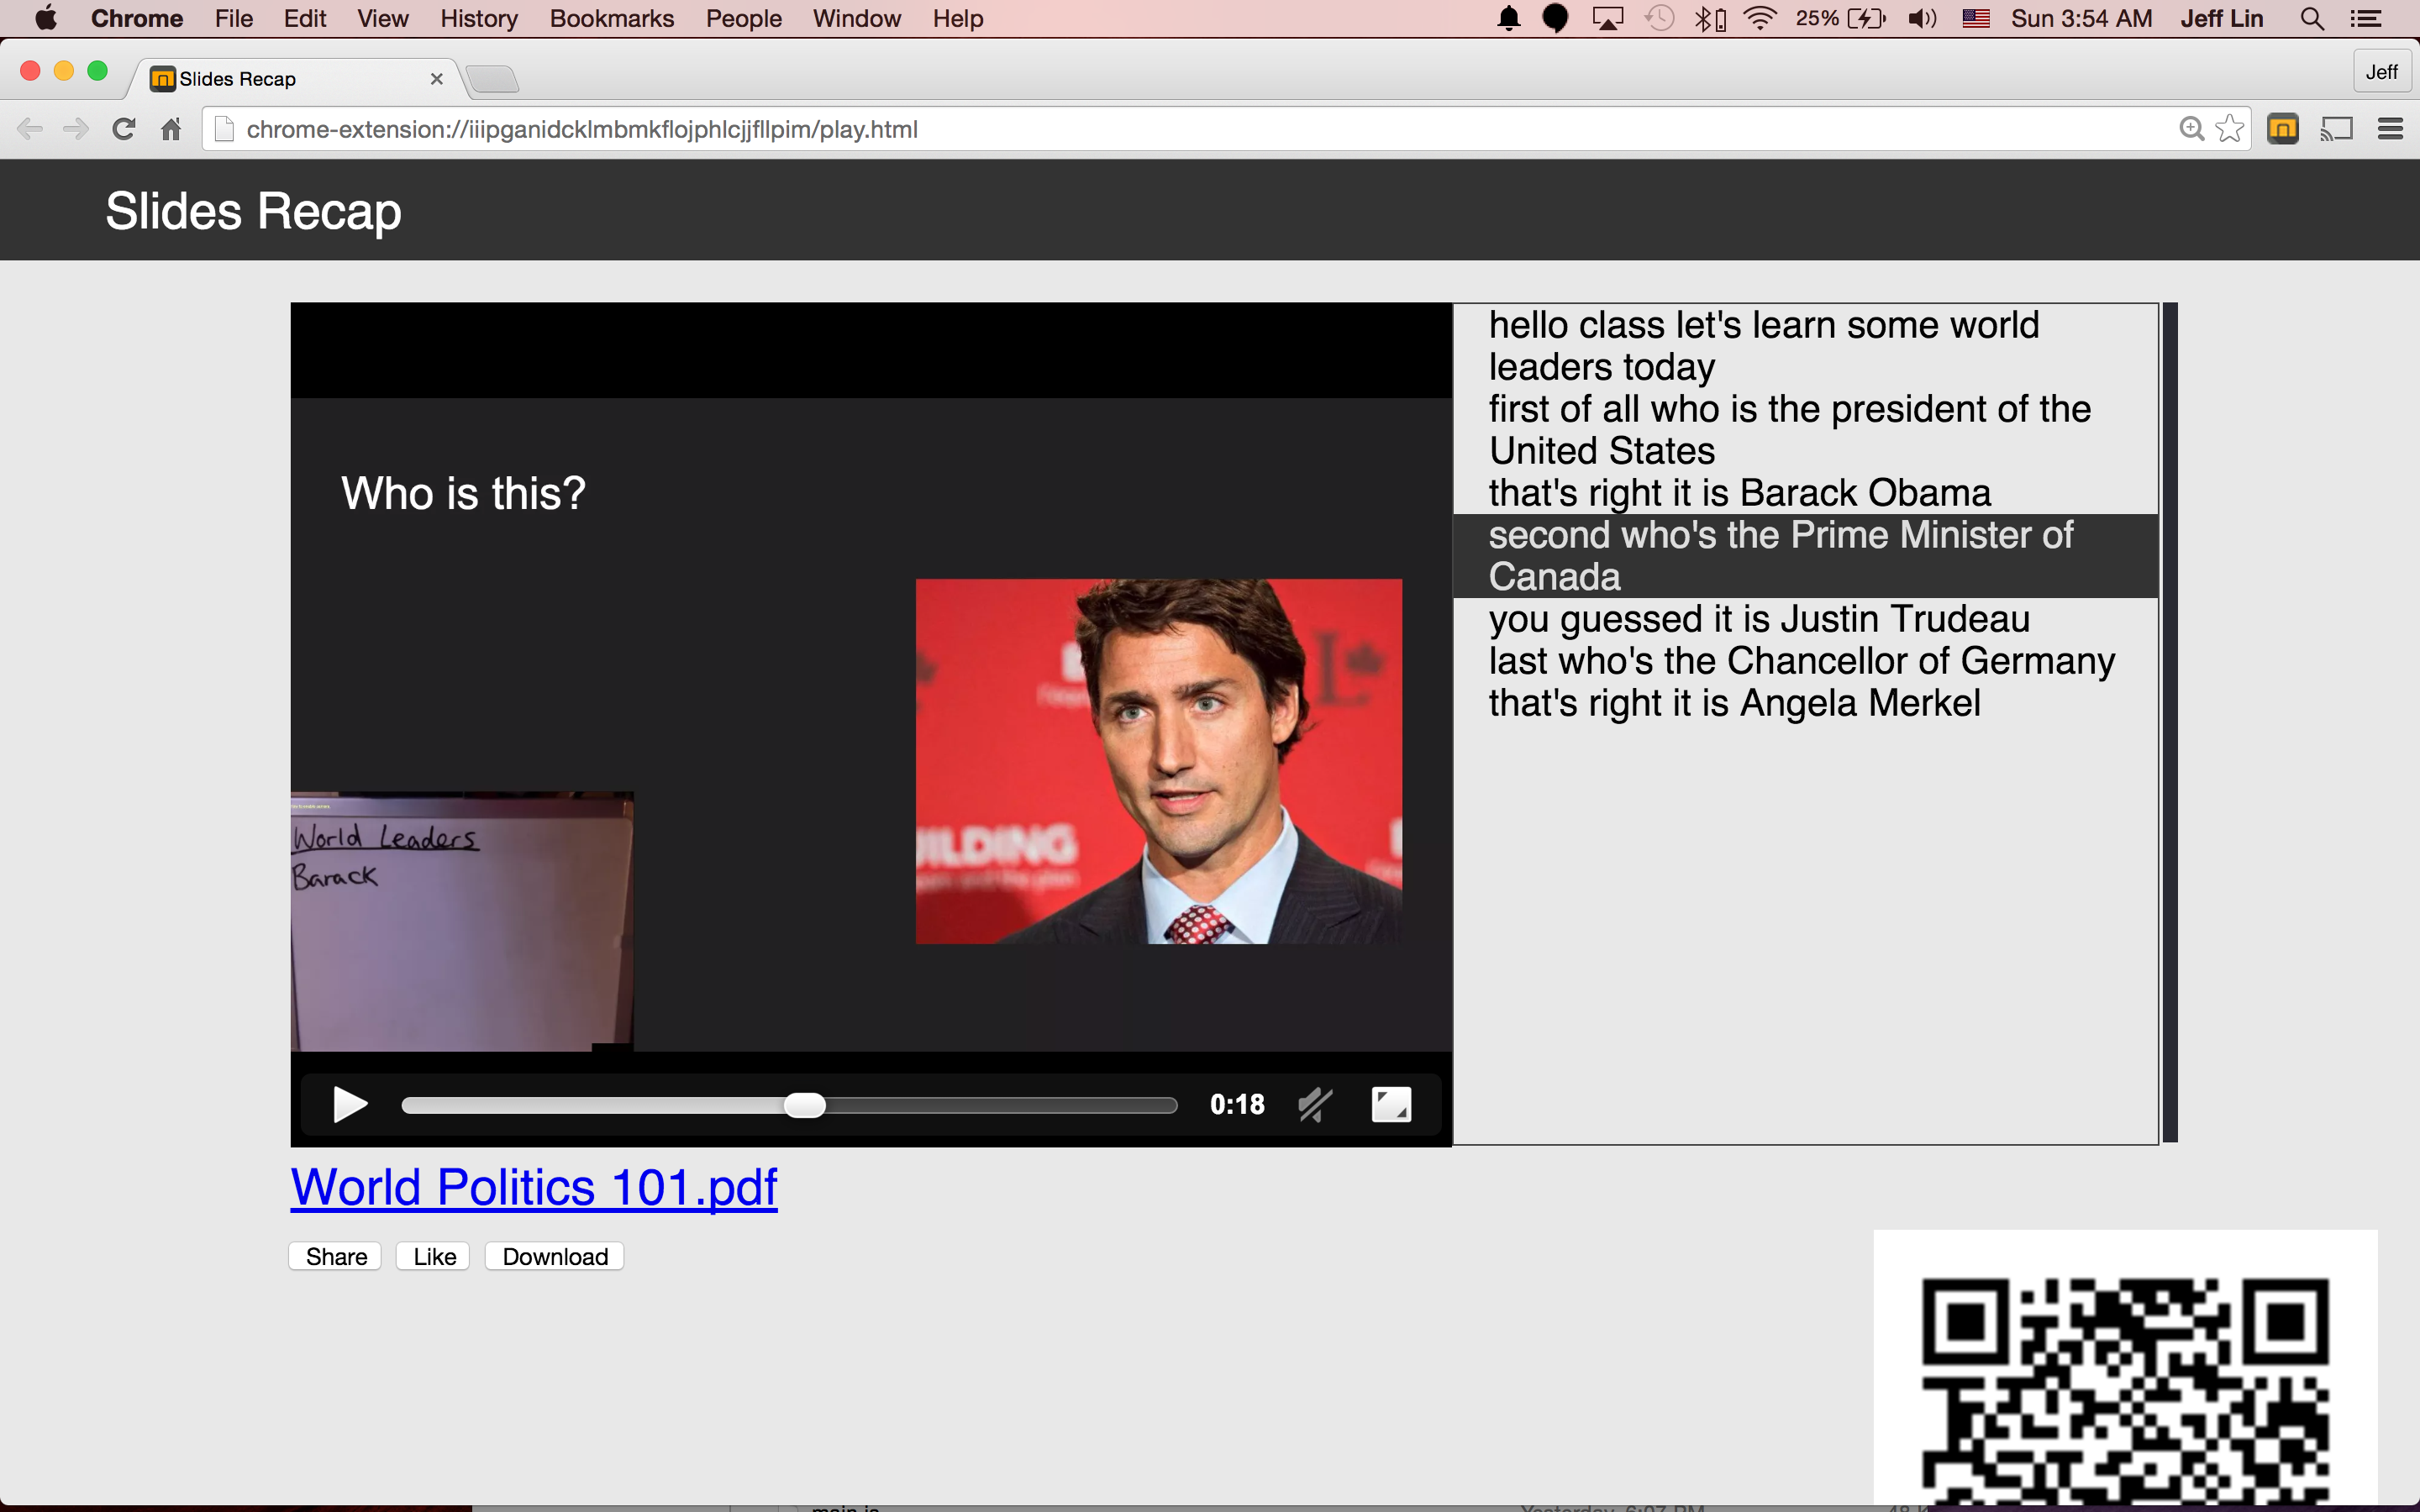Screen dimensions: 2420x1512
Task: Click the Jeff profile button
Action: [2381, 72]
